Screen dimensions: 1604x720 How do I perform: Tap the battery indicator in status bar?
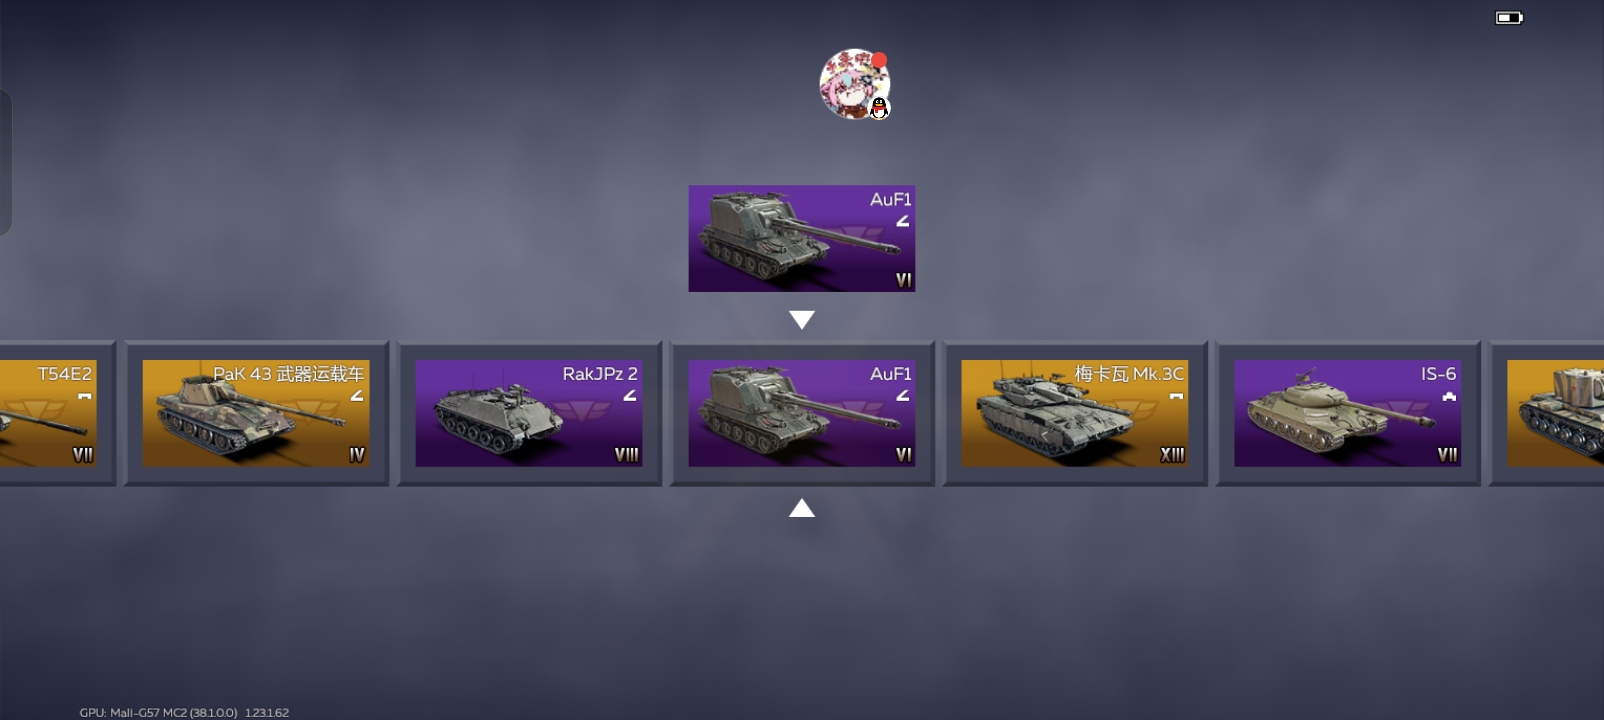[1509, 17]
